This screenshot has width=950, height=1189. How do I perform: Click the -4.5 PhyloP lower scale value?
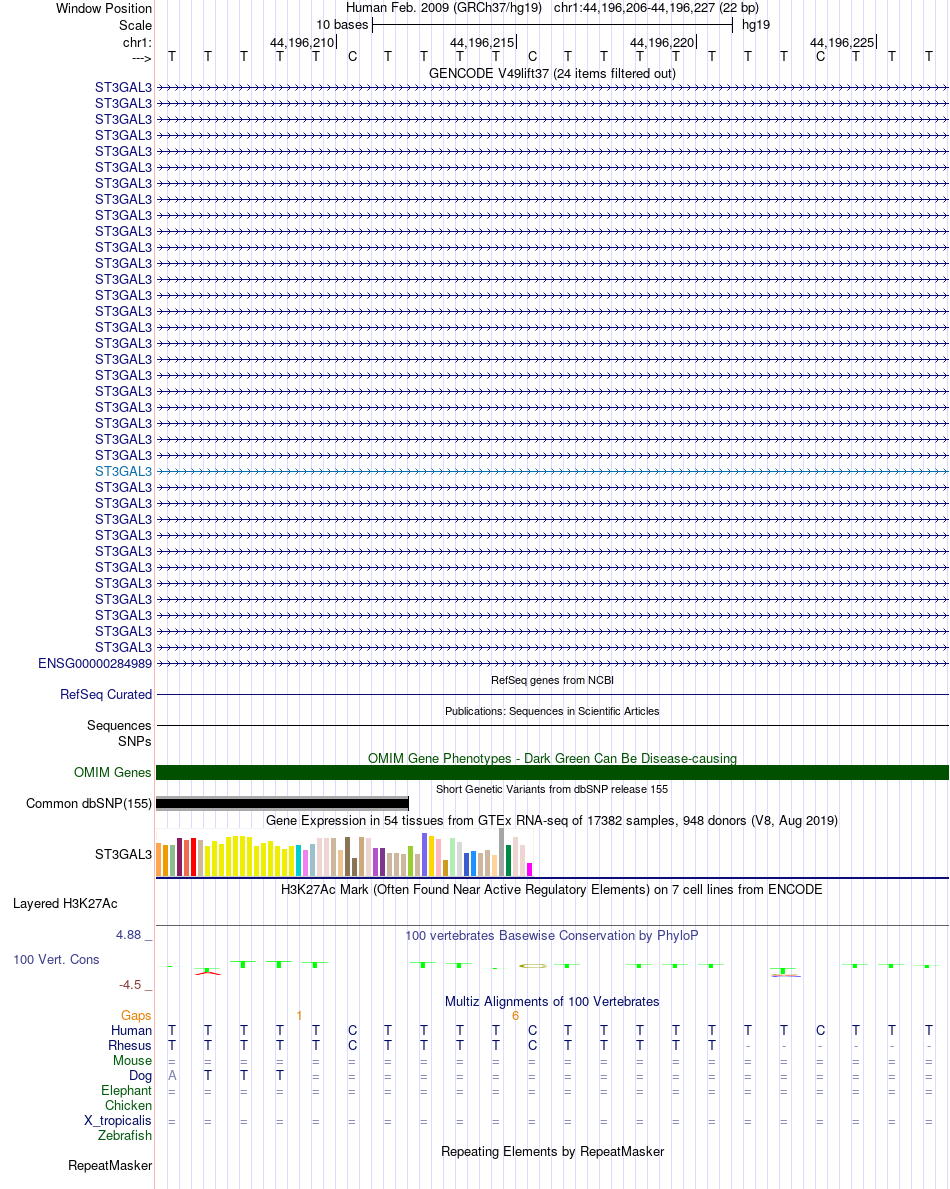coord(130,985)
